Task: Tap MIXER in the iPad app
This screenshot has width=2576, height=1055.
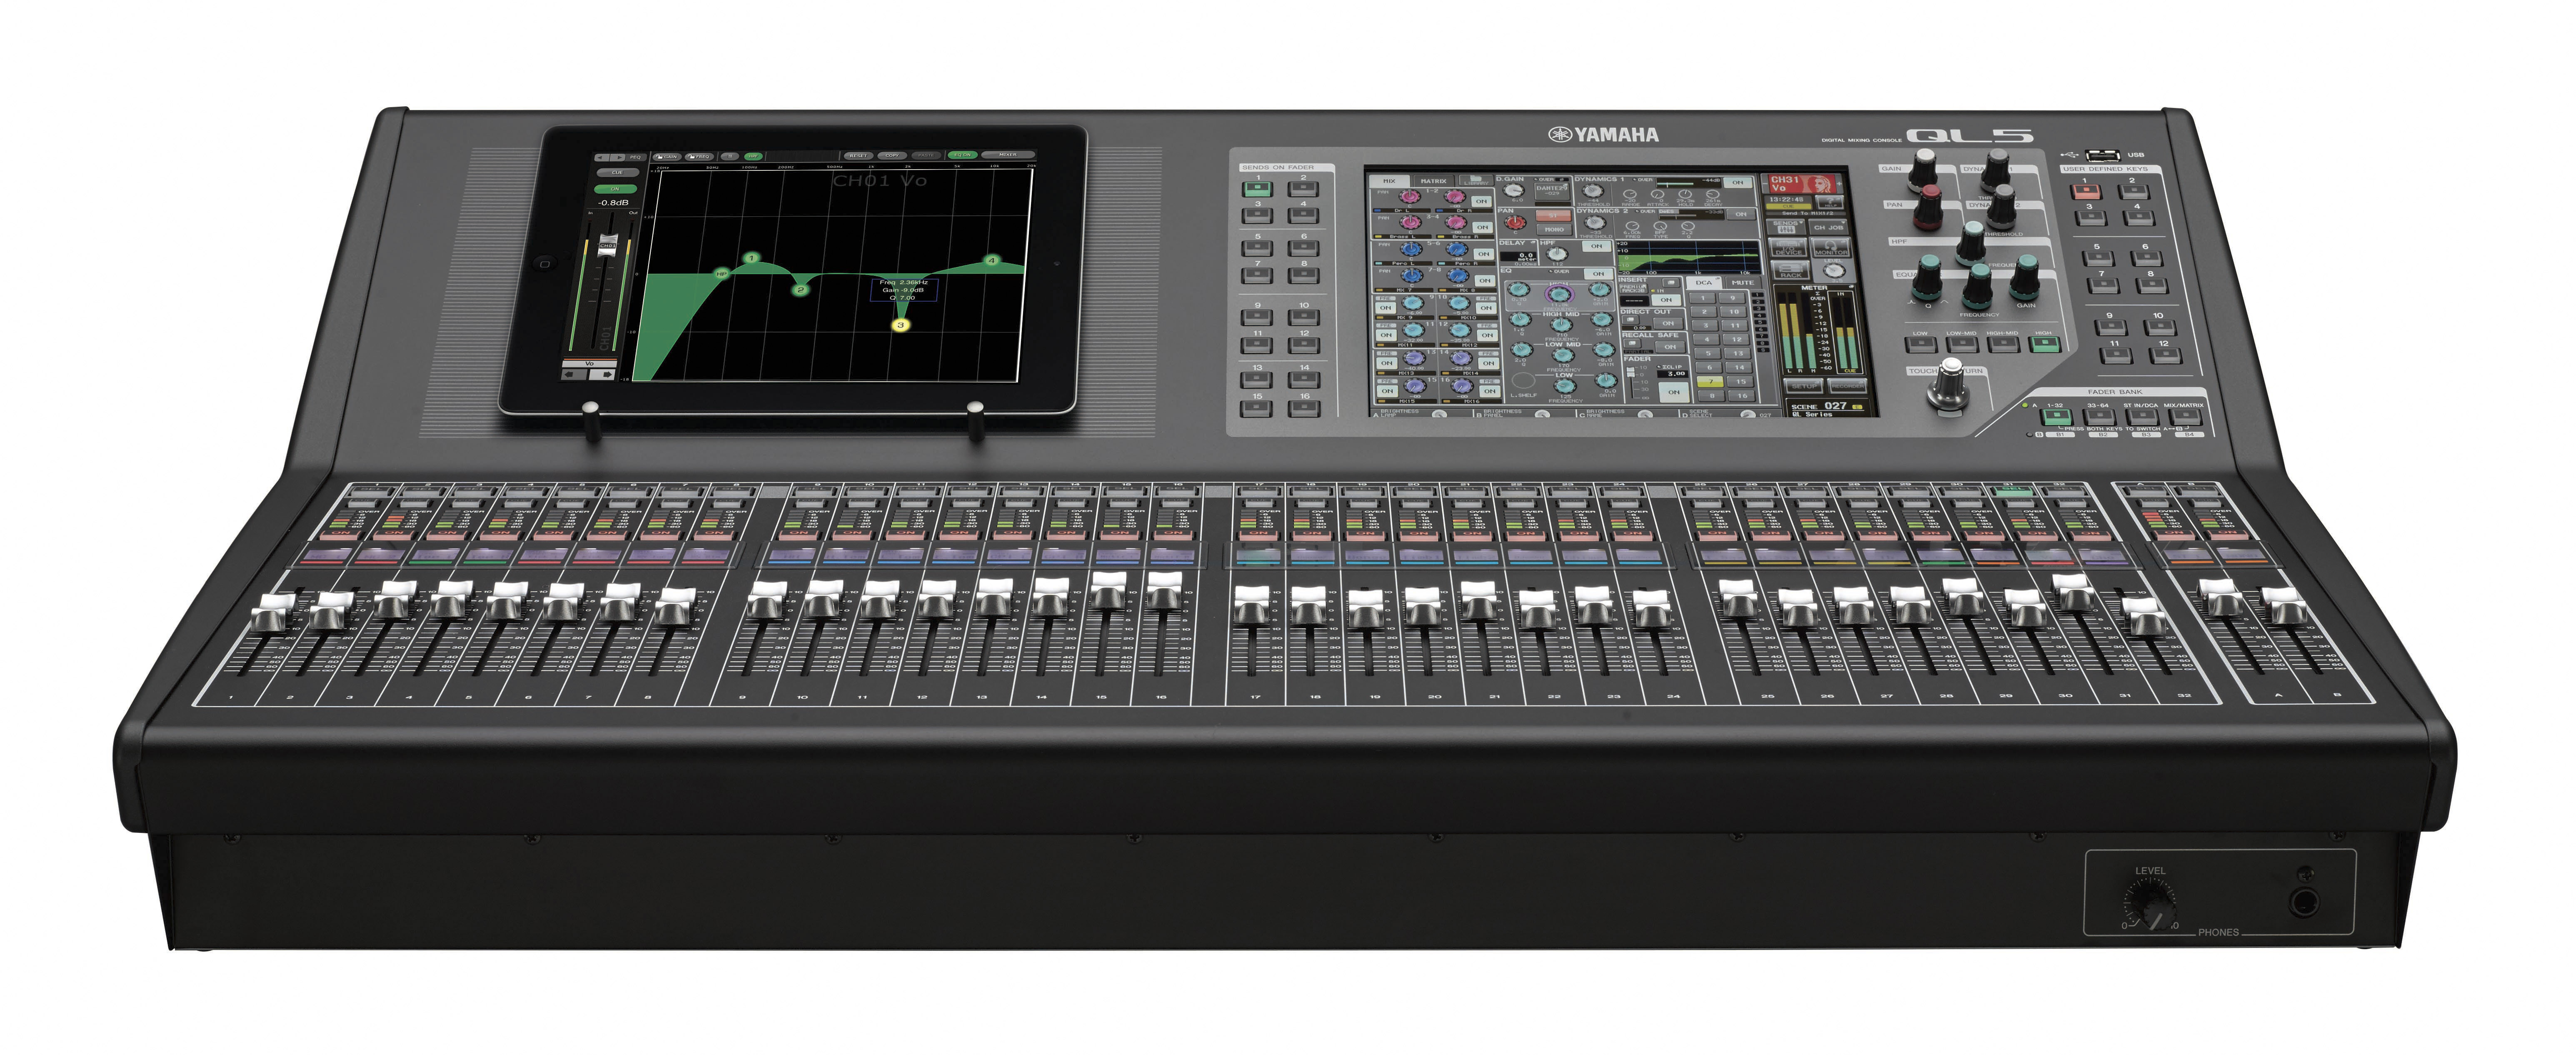Action: (x=1008, y=155)
